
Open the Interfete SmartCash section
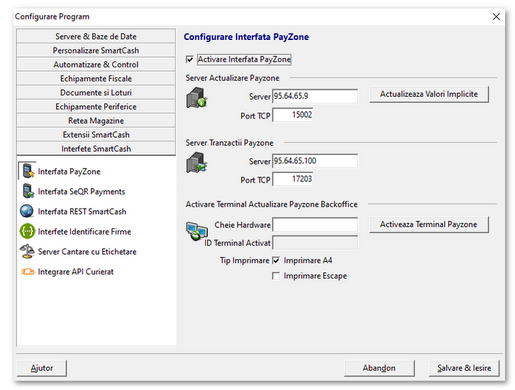coord(96,148)
